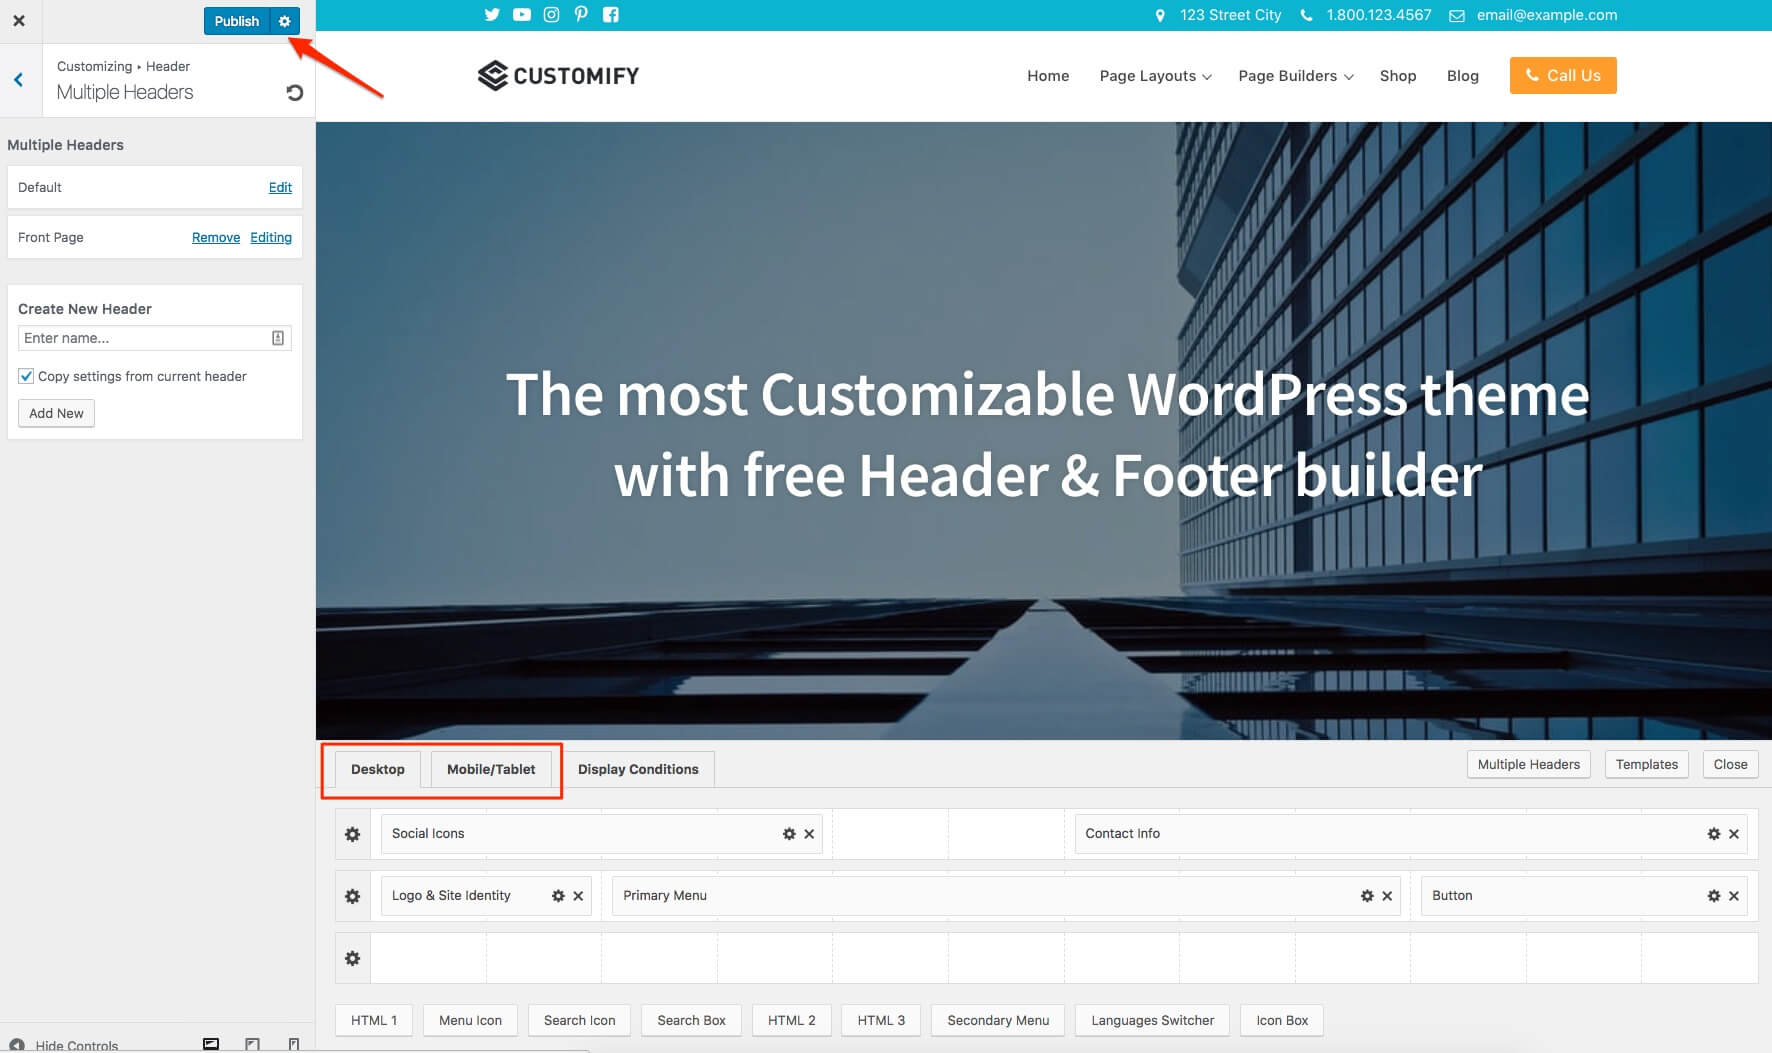
Task: Open the Home menu item
Action: 1048,76
